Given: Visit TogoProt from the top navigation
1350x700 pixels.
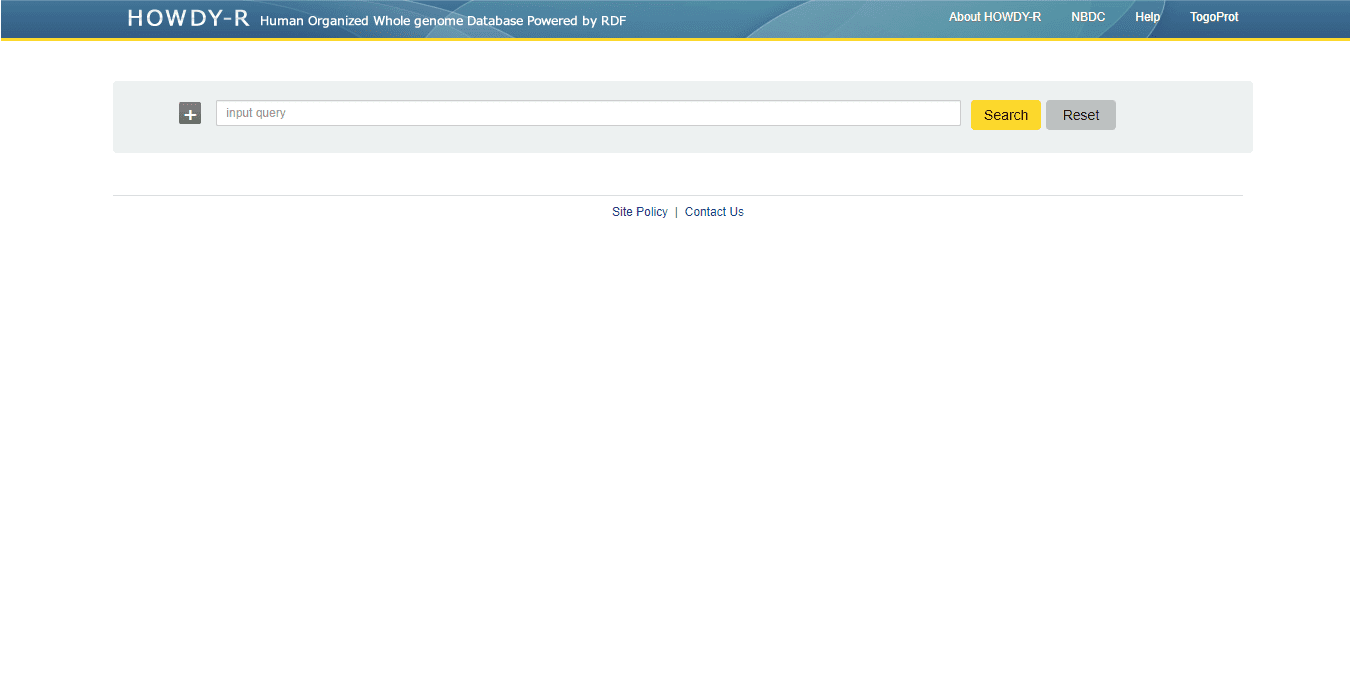Looking at the screenshot, I should coord(1214,17).
